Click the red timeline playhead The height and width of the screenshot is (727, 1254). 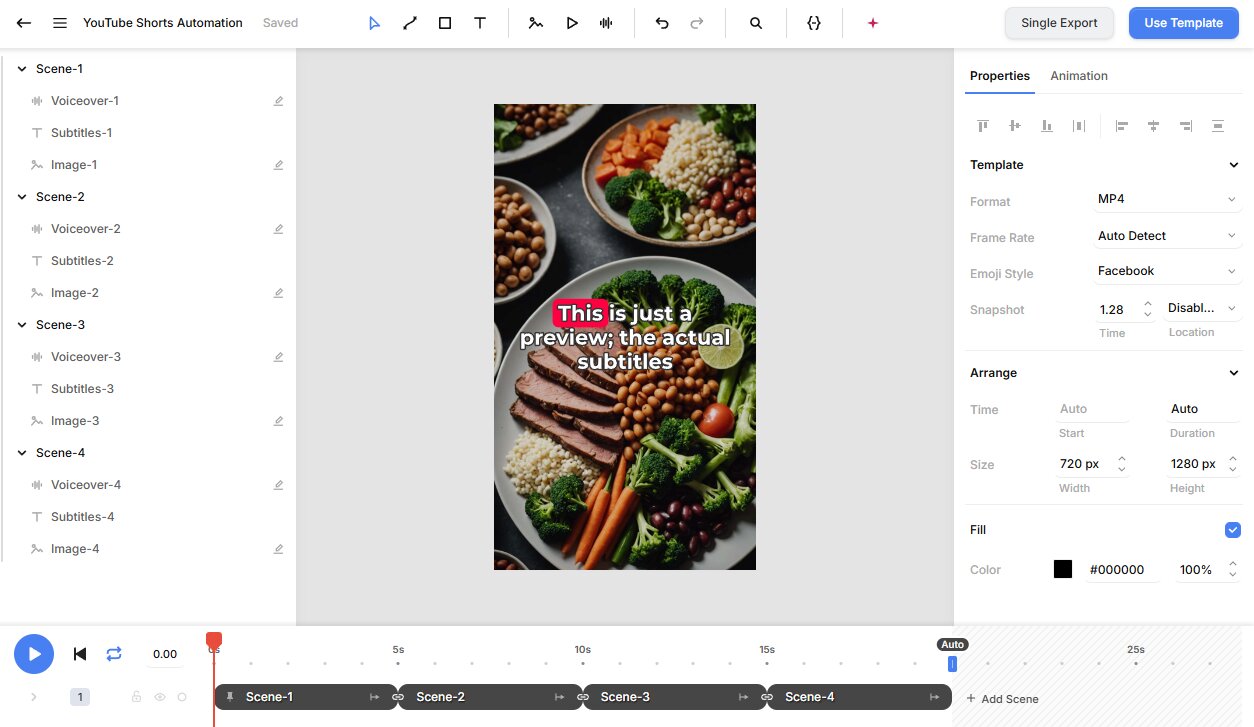click(x=214, y=640)
